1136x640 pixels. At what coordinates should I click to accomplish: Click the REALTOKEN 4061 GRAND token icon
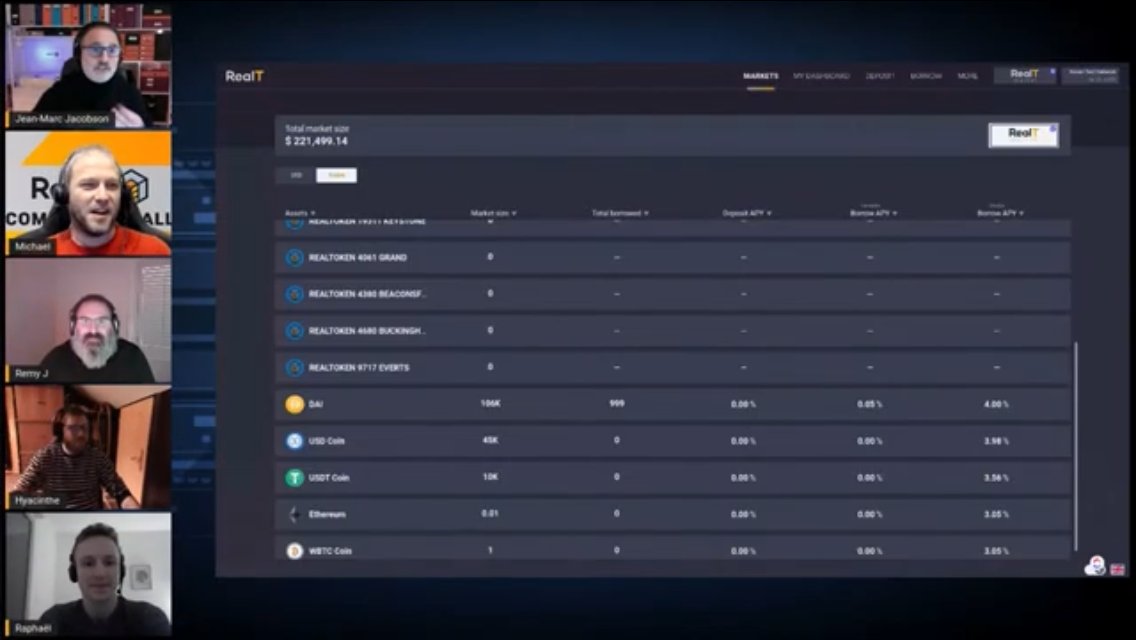point(294,257)
